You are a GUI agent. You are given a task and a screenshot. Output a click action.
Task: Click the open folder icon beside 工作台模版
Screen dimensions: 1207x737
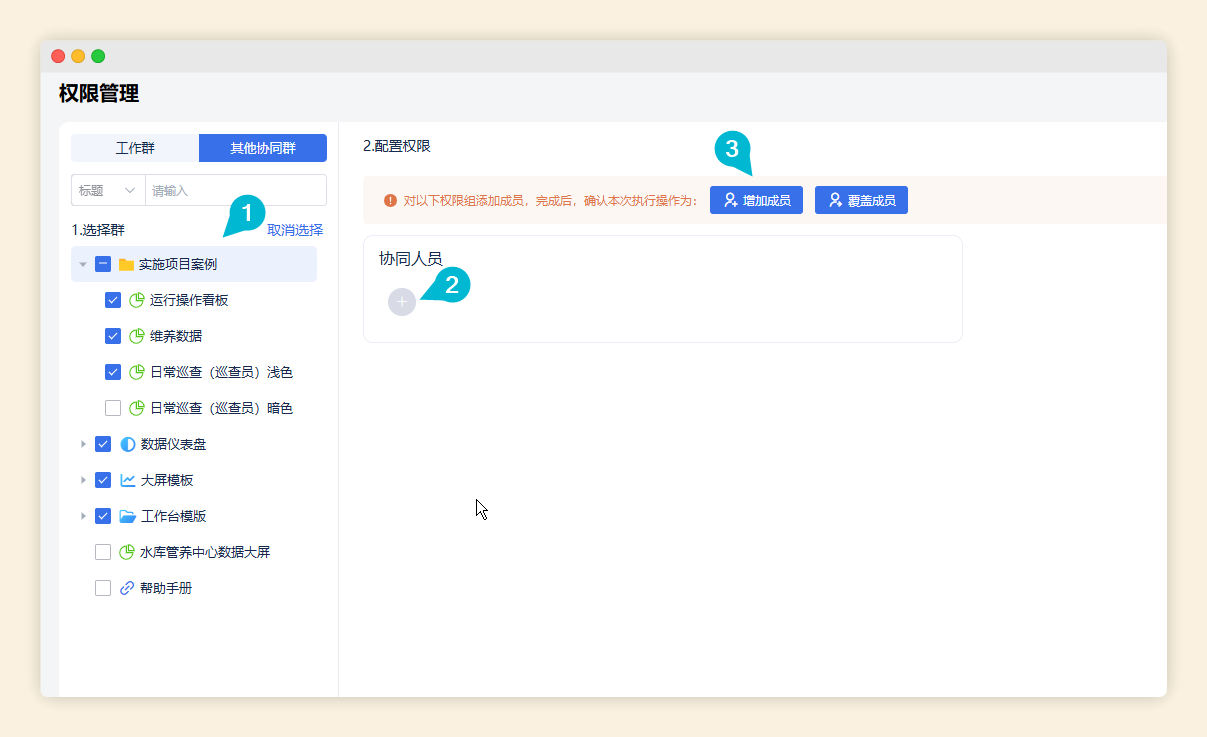point(127,516)
